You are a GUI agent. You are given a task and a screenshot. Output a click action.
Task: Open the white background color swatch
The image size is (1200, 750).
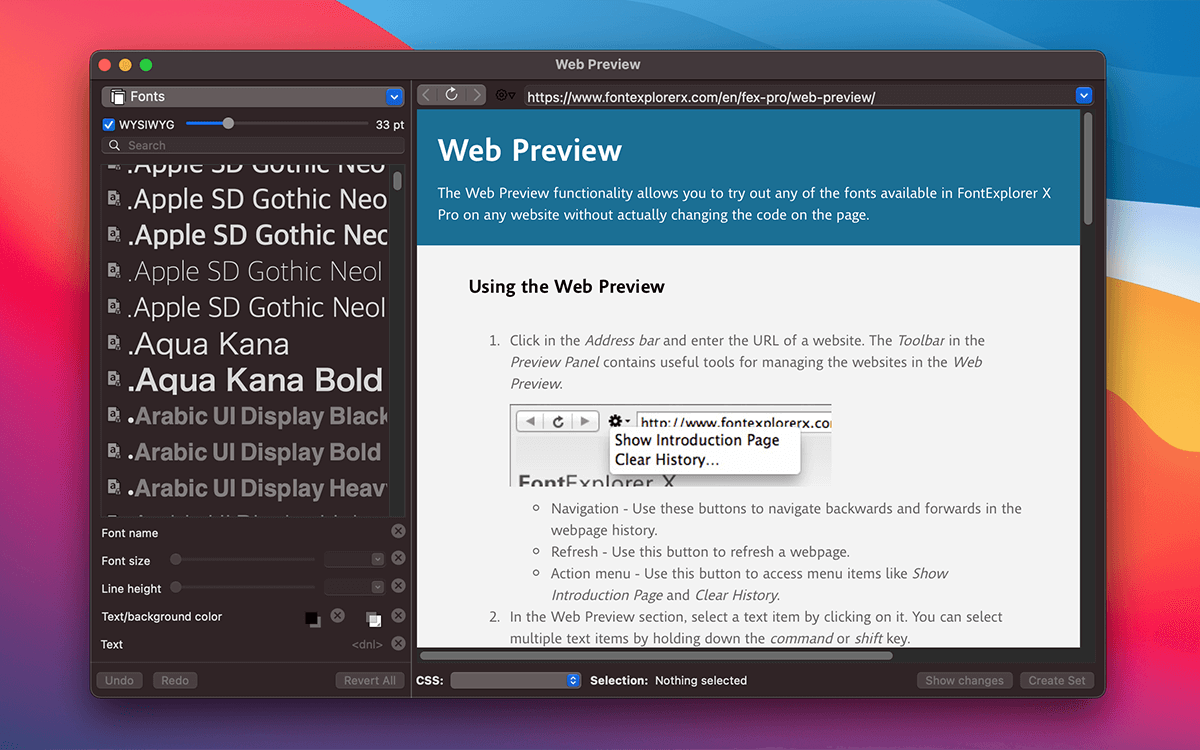(373, 619)
